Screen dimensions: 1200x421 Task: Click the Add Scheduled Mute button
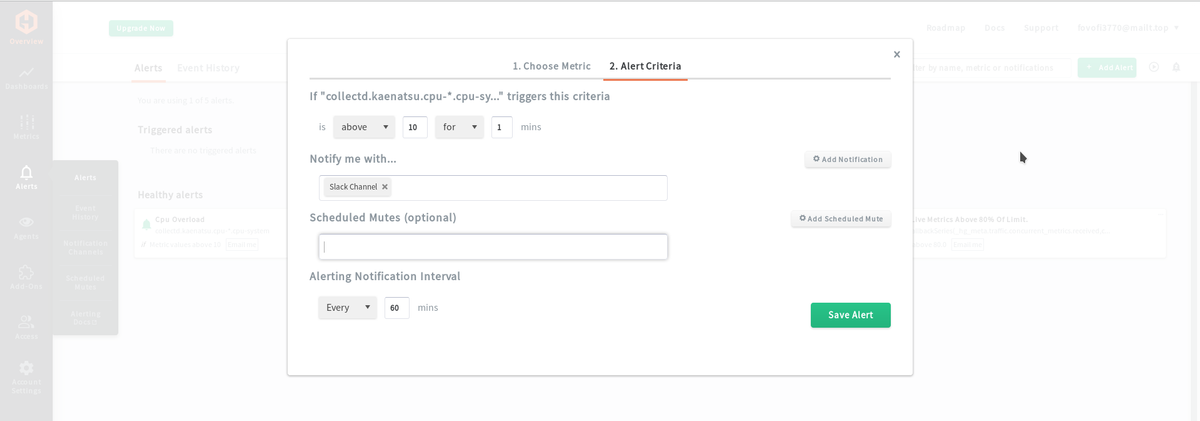click(x=841, y=218)
